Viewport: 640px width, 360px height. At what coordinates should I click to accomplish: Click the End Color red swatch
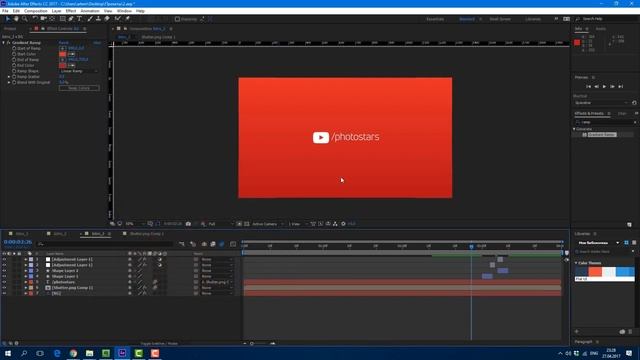62,65
